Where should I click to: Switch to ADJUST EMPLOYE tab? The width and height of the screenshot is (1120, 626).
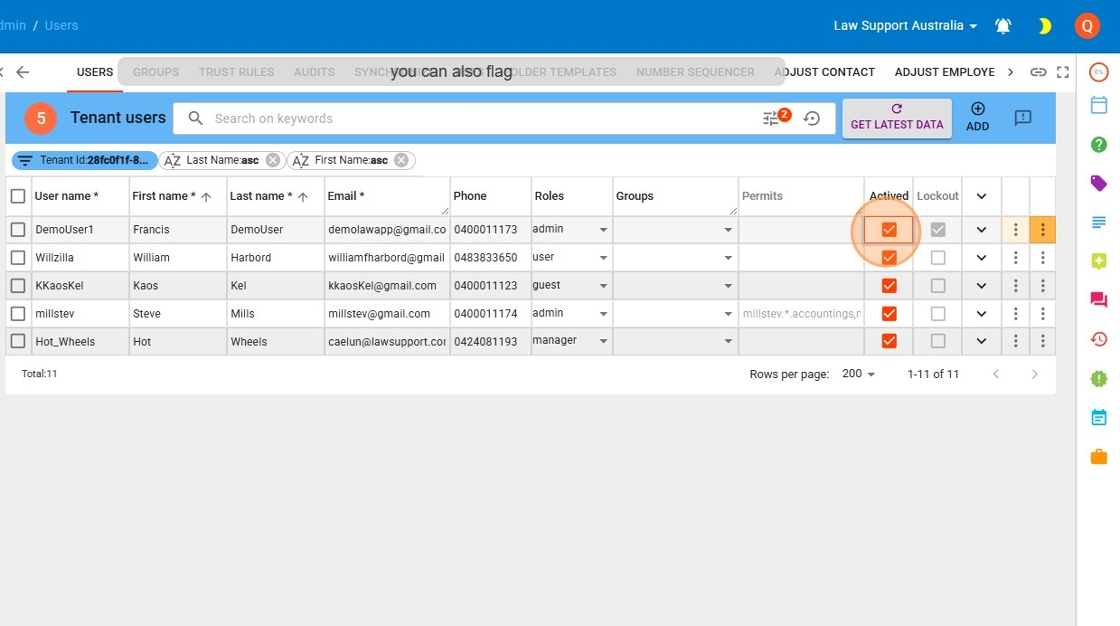[x=944, y=72]
